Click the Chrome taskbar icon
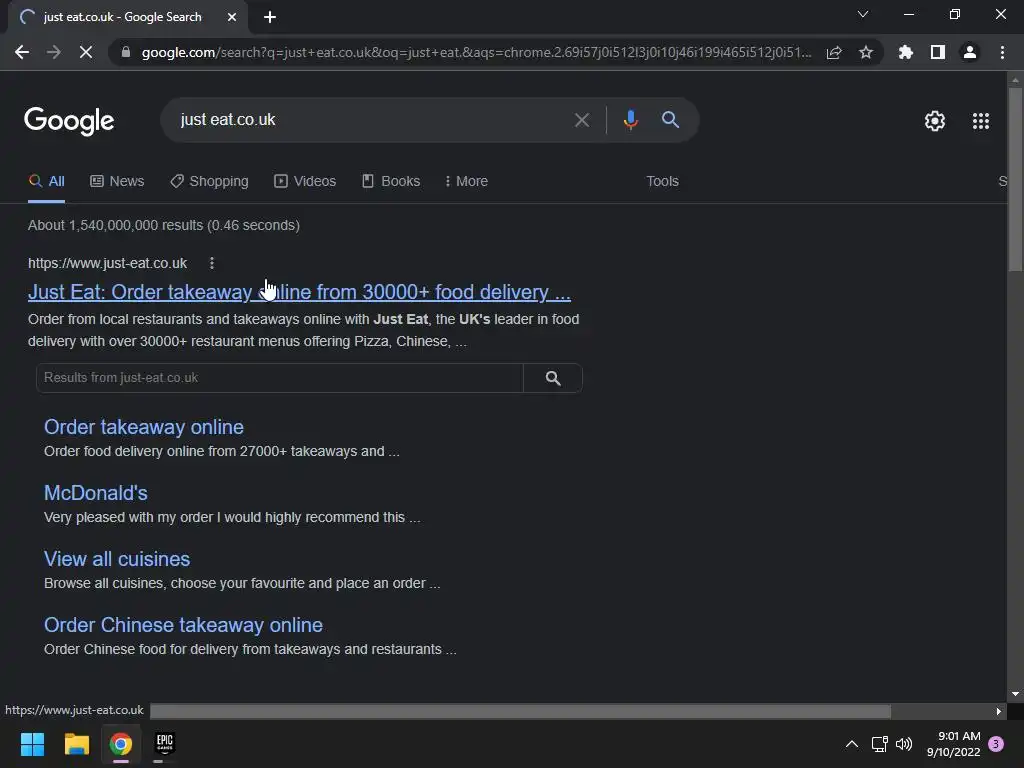Screen dimensions: 1024x768 coord(121,744)
